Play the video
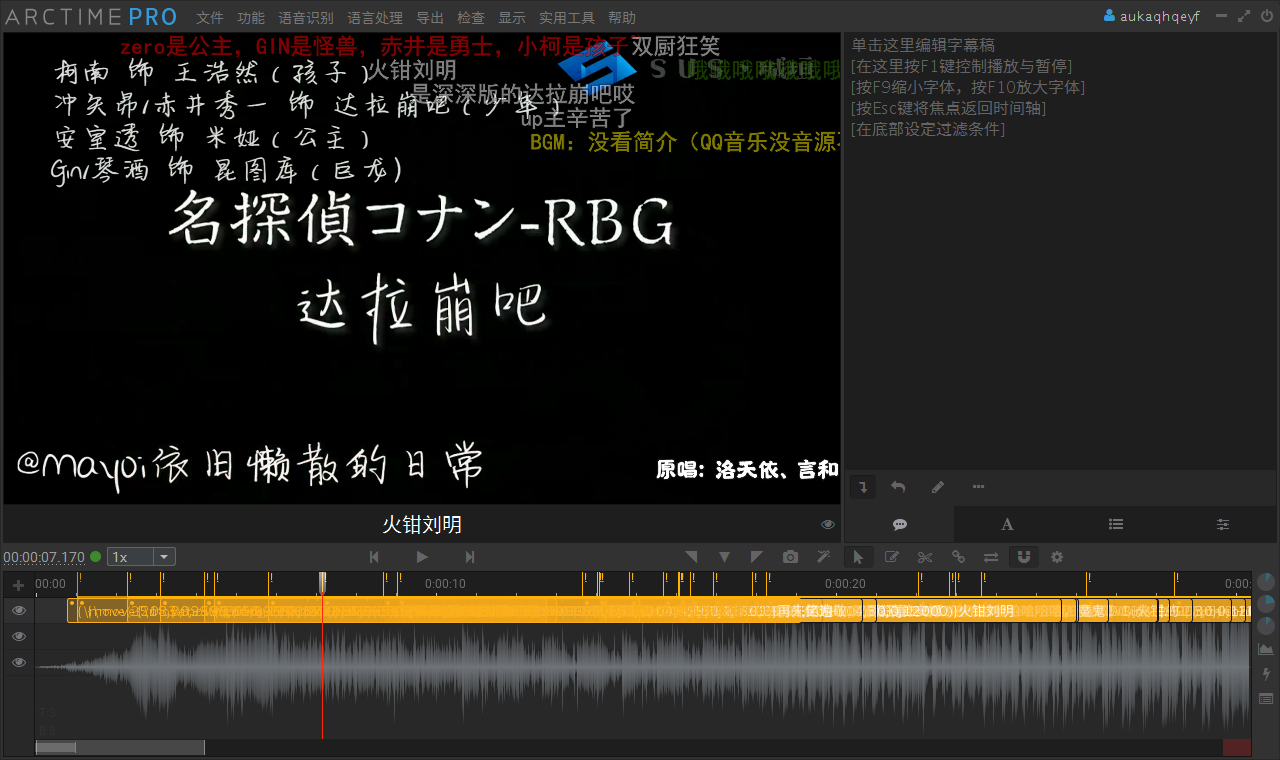1280x760 pixels. pos(422,557)
